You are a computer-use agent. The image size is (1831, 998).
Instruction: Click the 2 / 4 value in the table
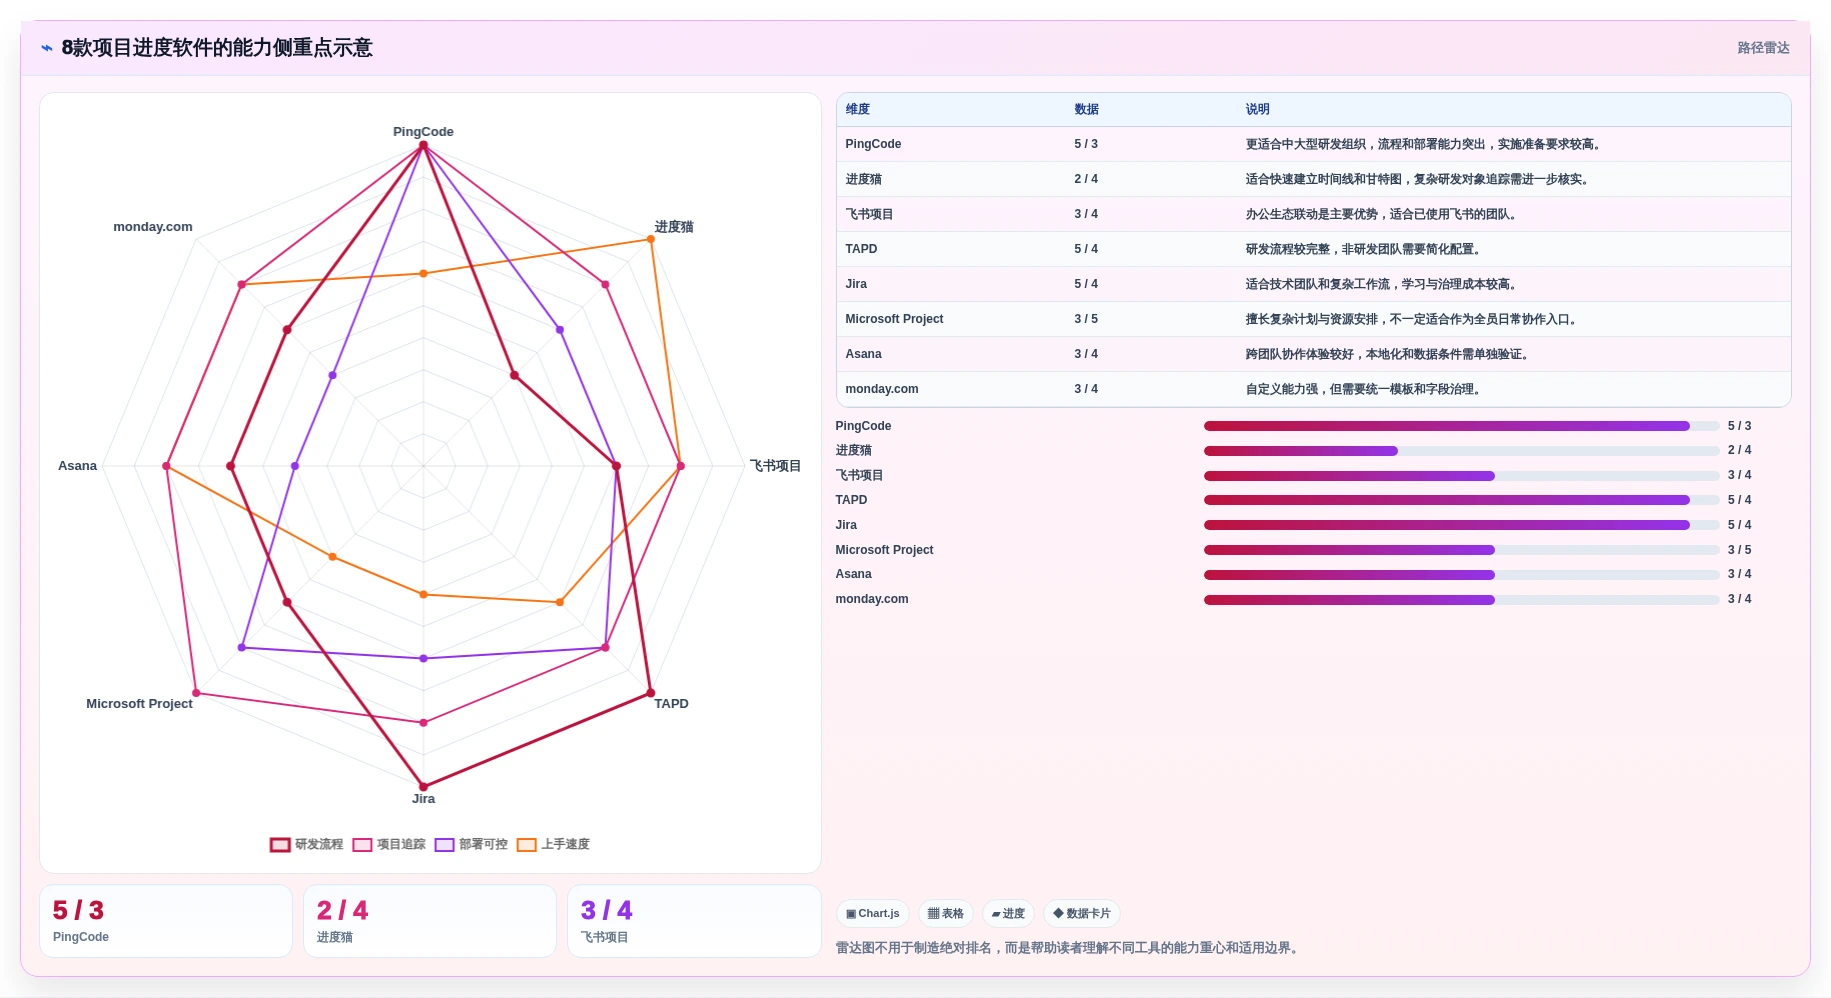pos(1086,179)
